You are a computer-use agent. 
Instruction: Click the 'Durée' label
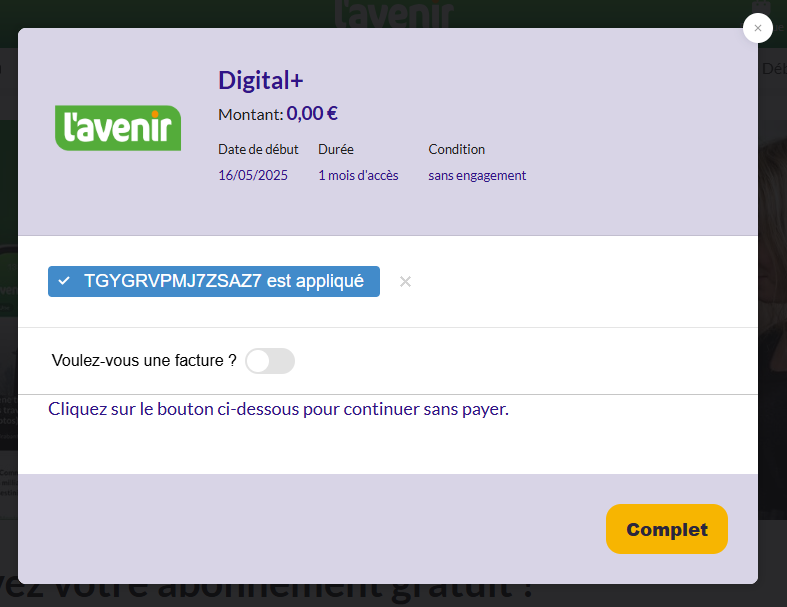coord(336,150)
